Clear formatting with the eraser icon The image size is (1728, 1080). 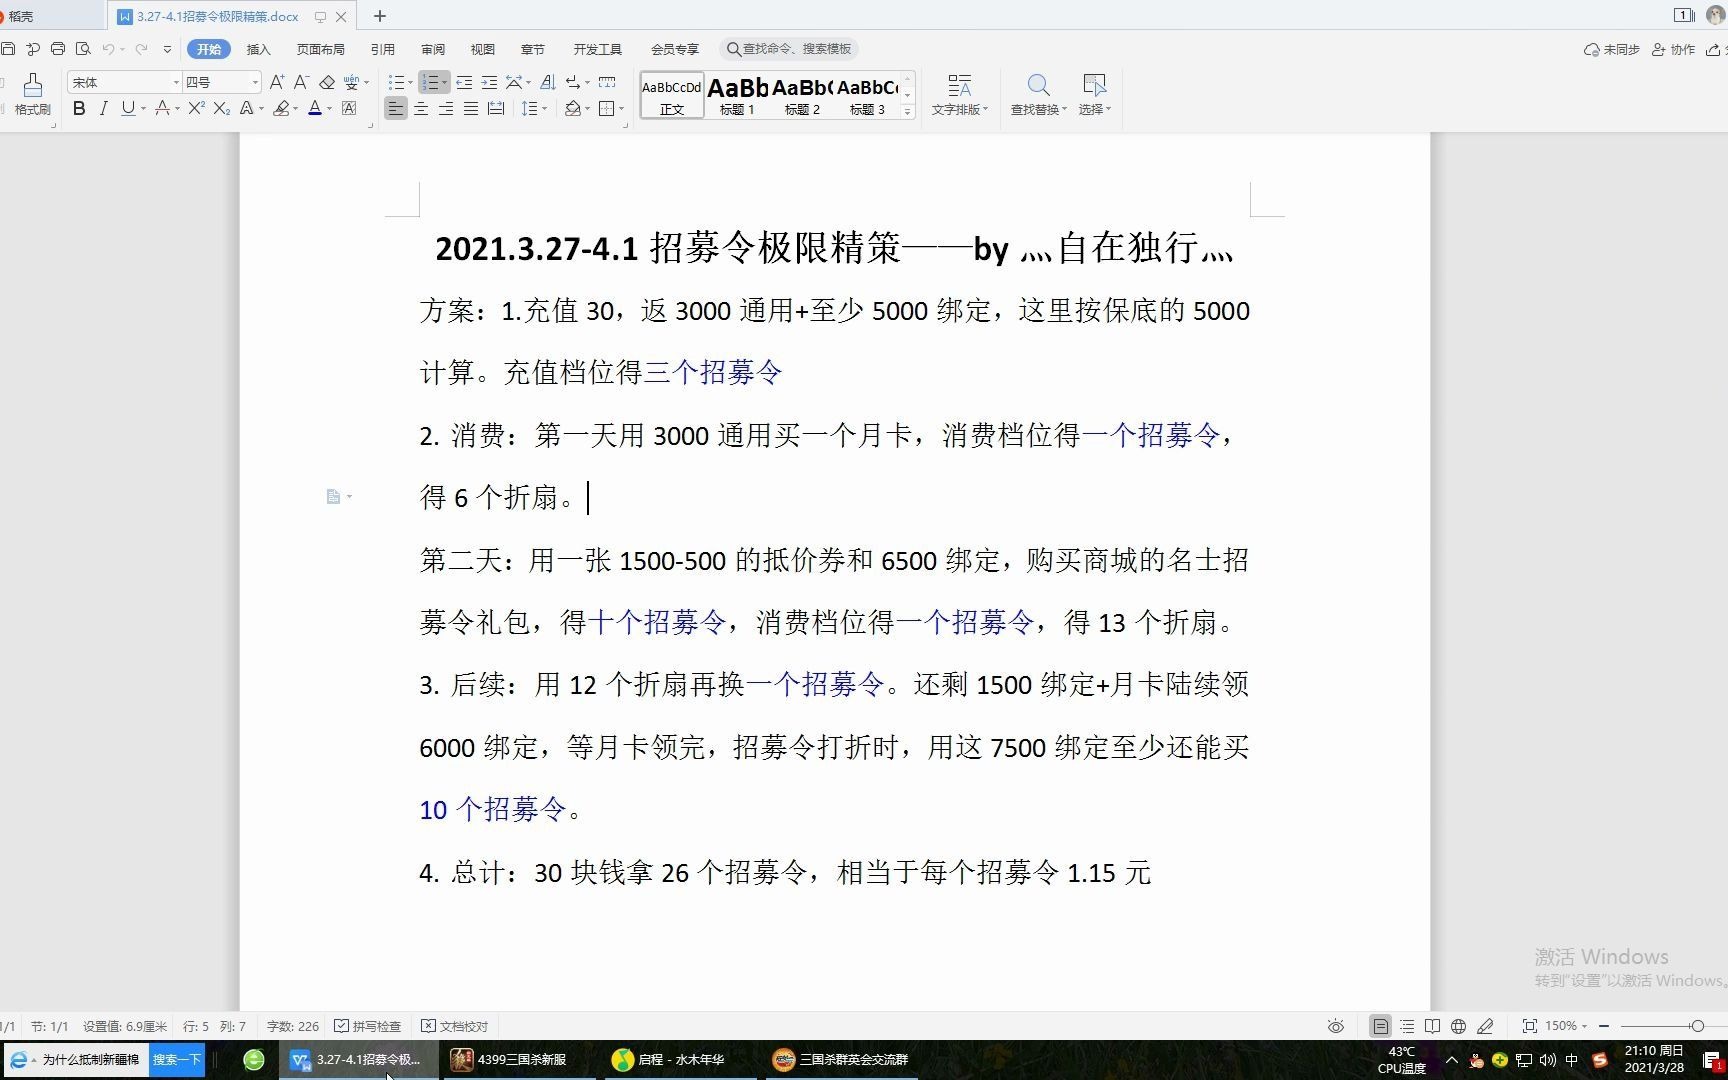click(326, 82)
